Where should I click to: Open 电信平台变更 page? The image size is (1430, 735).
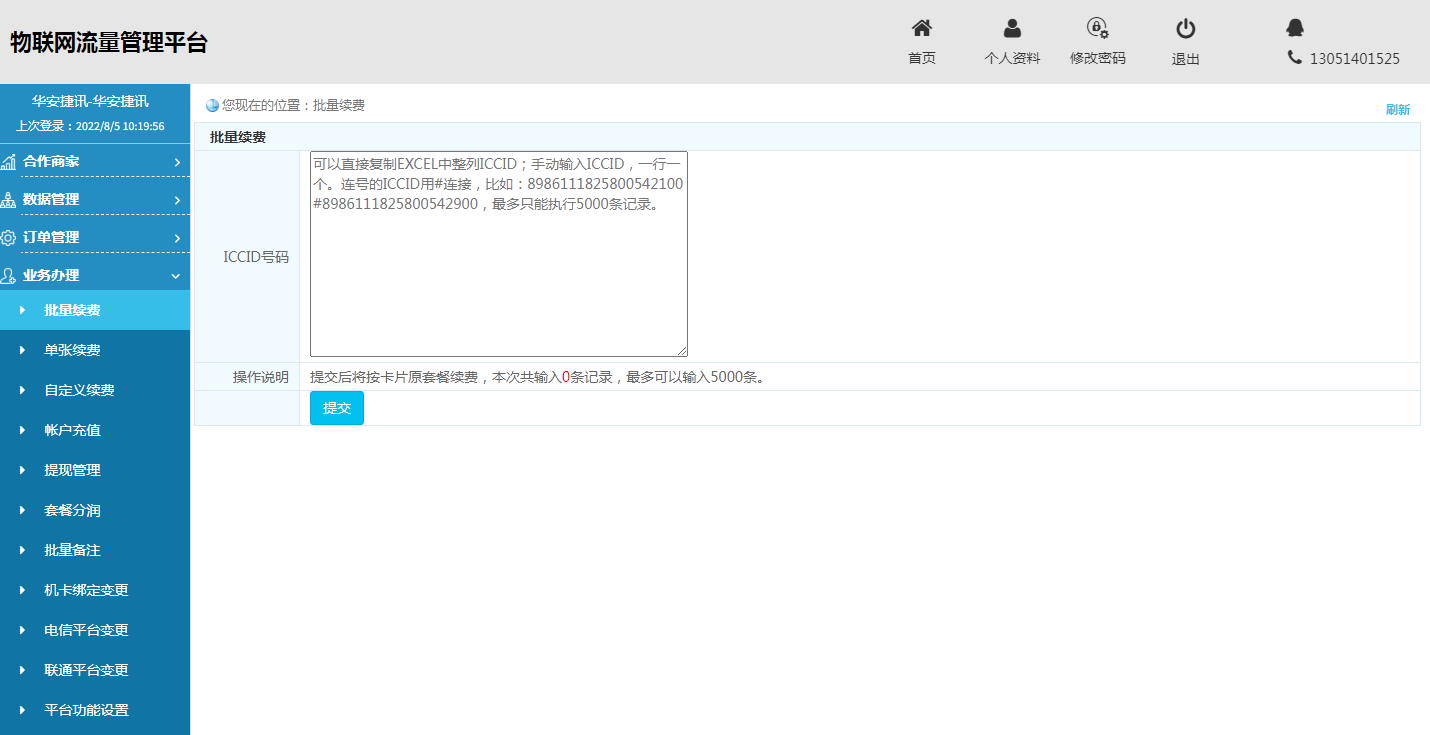pyautogui.click(x=95, y=630)
